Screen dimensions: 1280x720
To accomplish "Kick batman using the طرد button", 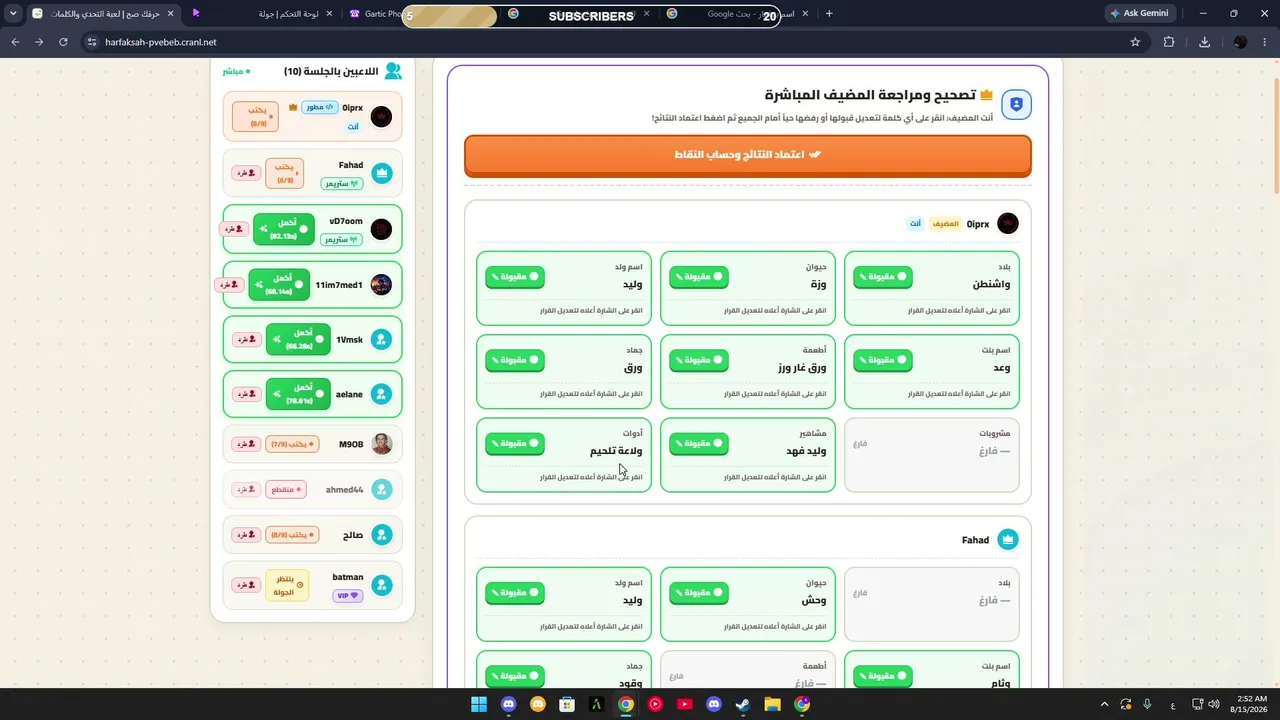I will (x=246, y=585).
